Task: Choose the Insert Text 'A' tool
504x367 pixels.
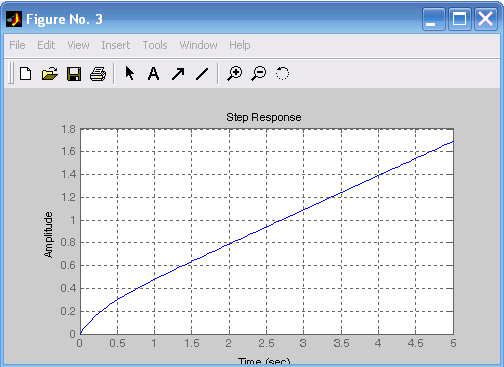Action: [153, 74]
